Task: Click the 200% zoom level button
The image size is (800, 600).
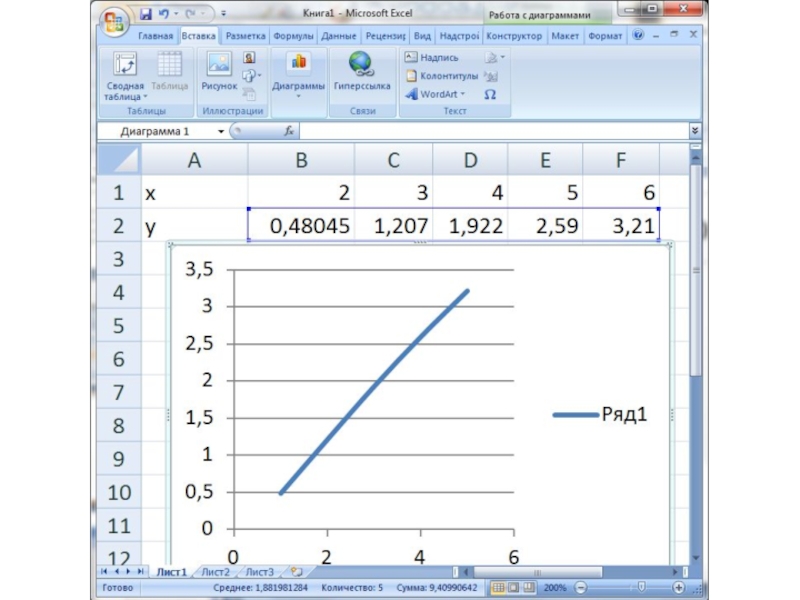Action: point(555,588)
